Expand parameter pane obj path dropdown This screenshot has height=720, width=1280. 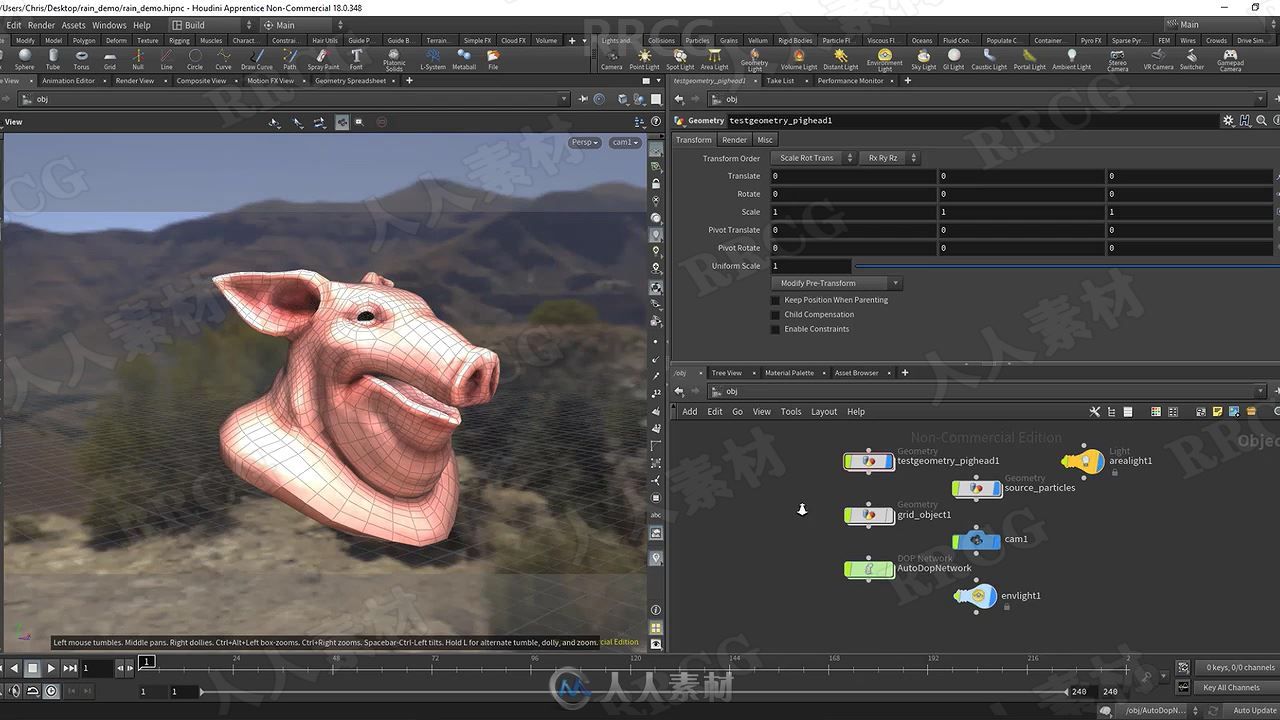point(1260,99)
